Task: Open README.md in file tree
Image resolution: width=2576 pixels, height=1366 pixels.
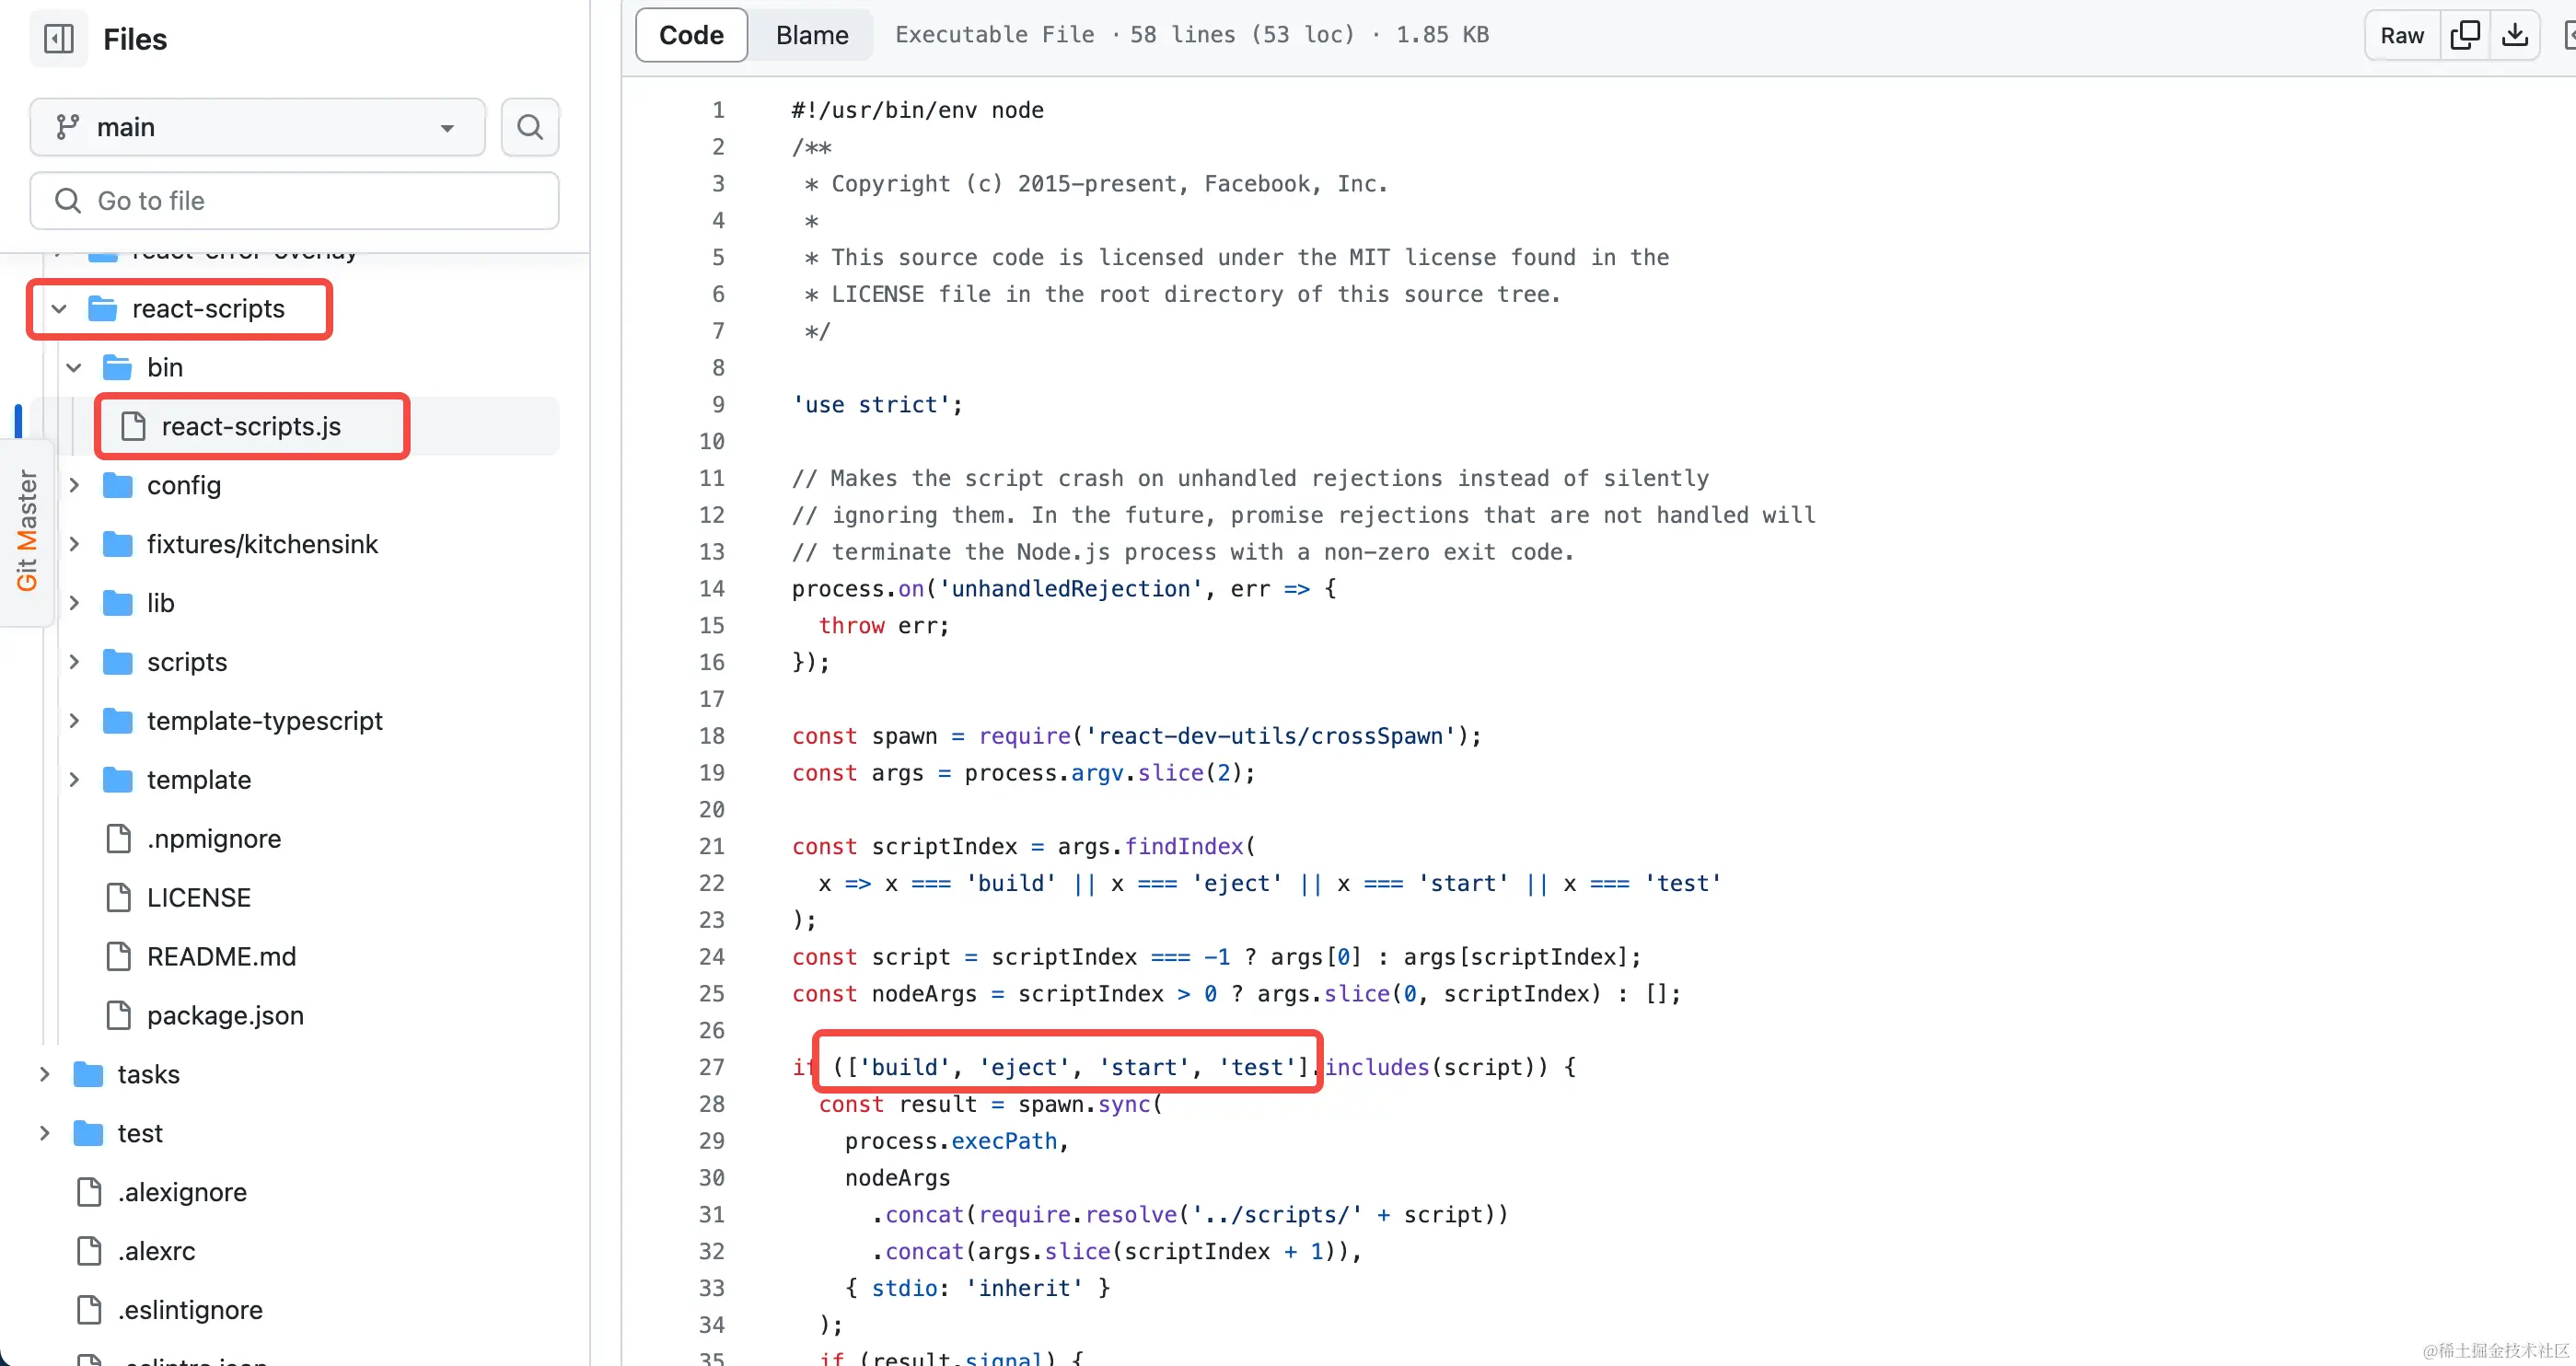Action: [221, 956]
